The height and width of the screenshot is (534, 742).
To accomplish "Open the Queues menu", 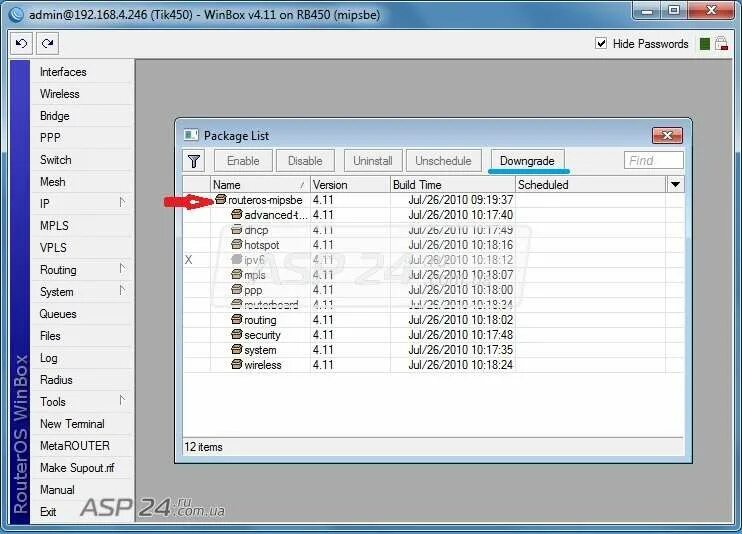I will click(x=58, y=314).
